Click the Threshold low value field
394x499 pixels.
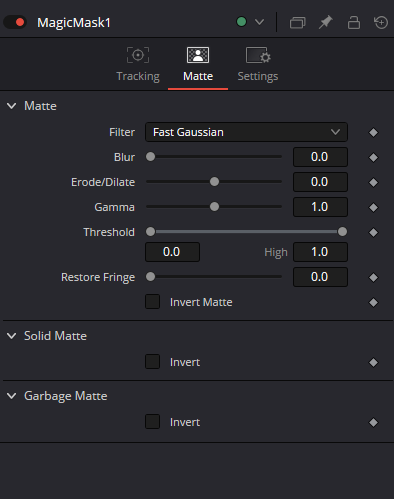click(x=172, y=252)
